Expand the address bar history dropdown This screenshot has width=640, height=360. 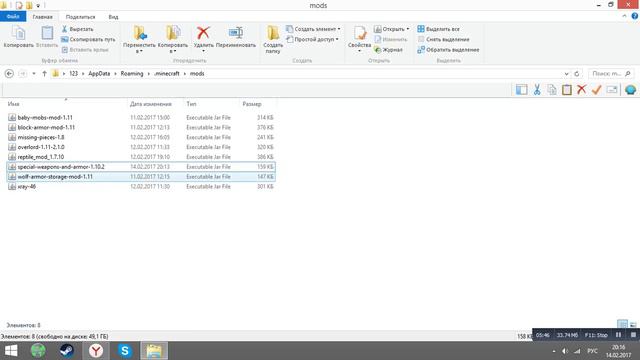tap(567, 74)
